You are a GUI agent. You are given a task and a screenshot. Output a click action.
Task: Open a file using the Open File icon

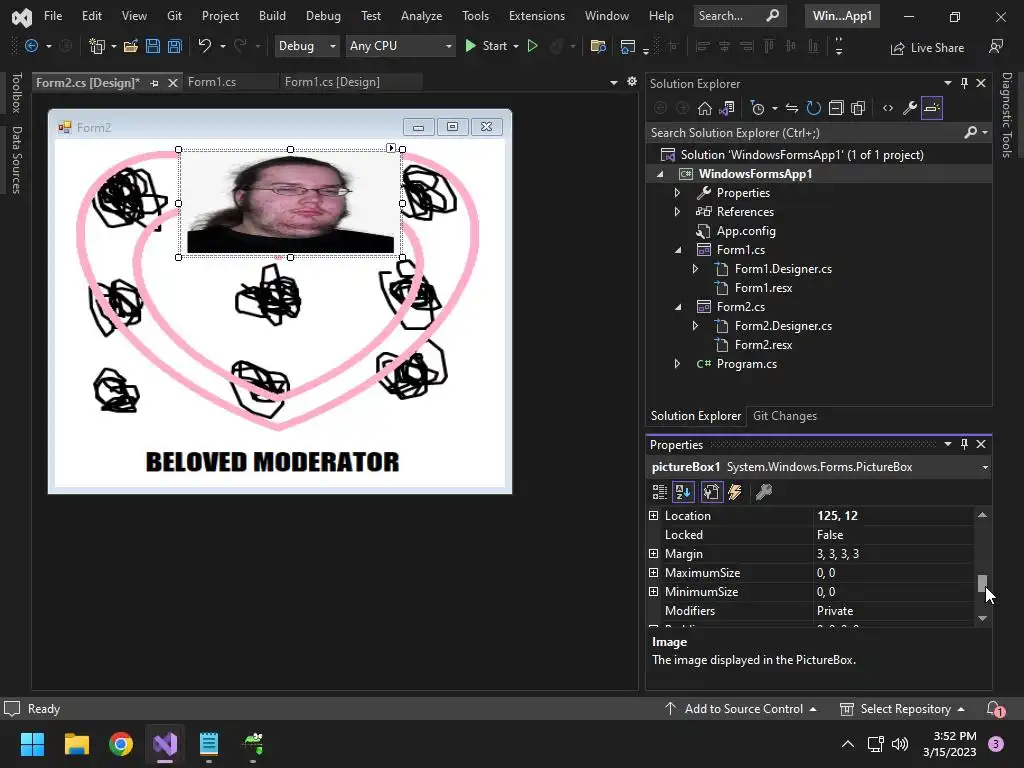131,46
